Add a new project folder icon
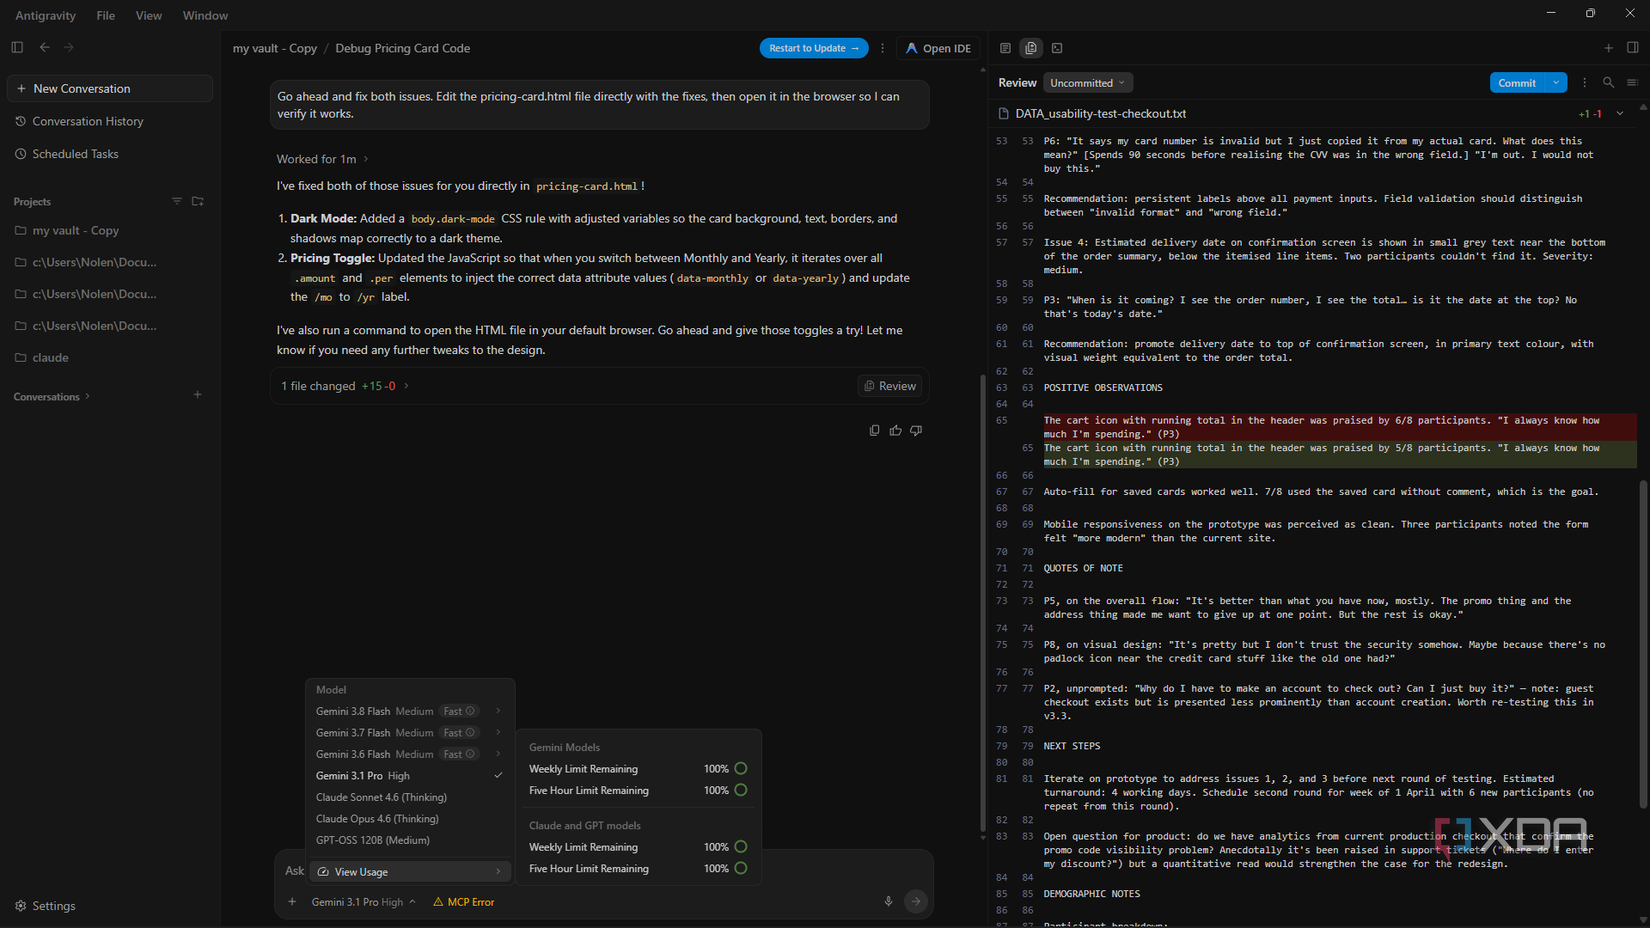Viewport: 1650px width, 928px height. (198, 201)
